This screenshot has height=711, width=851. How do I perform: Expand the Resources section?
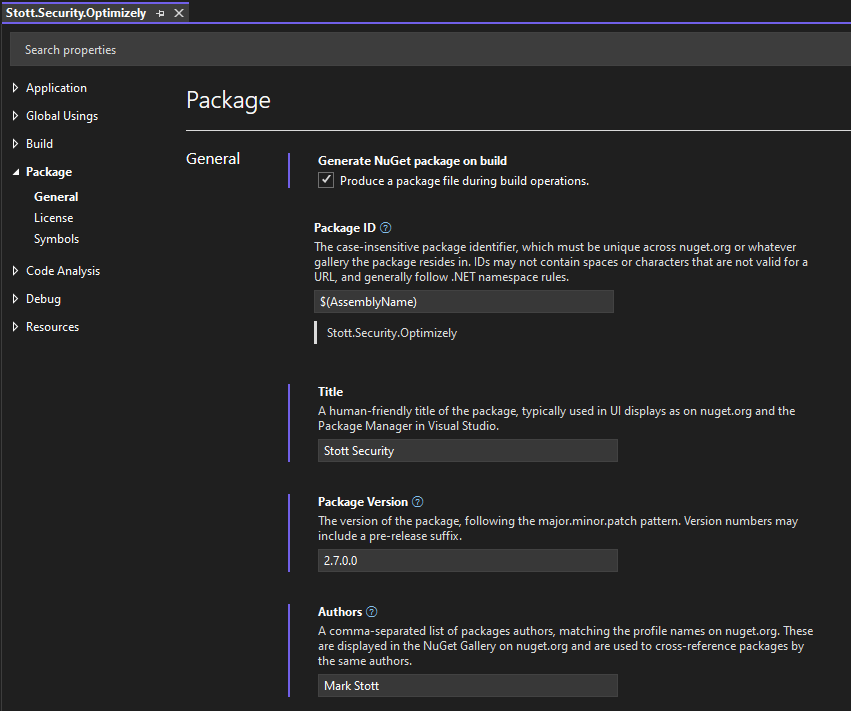[x=16, y=327]
